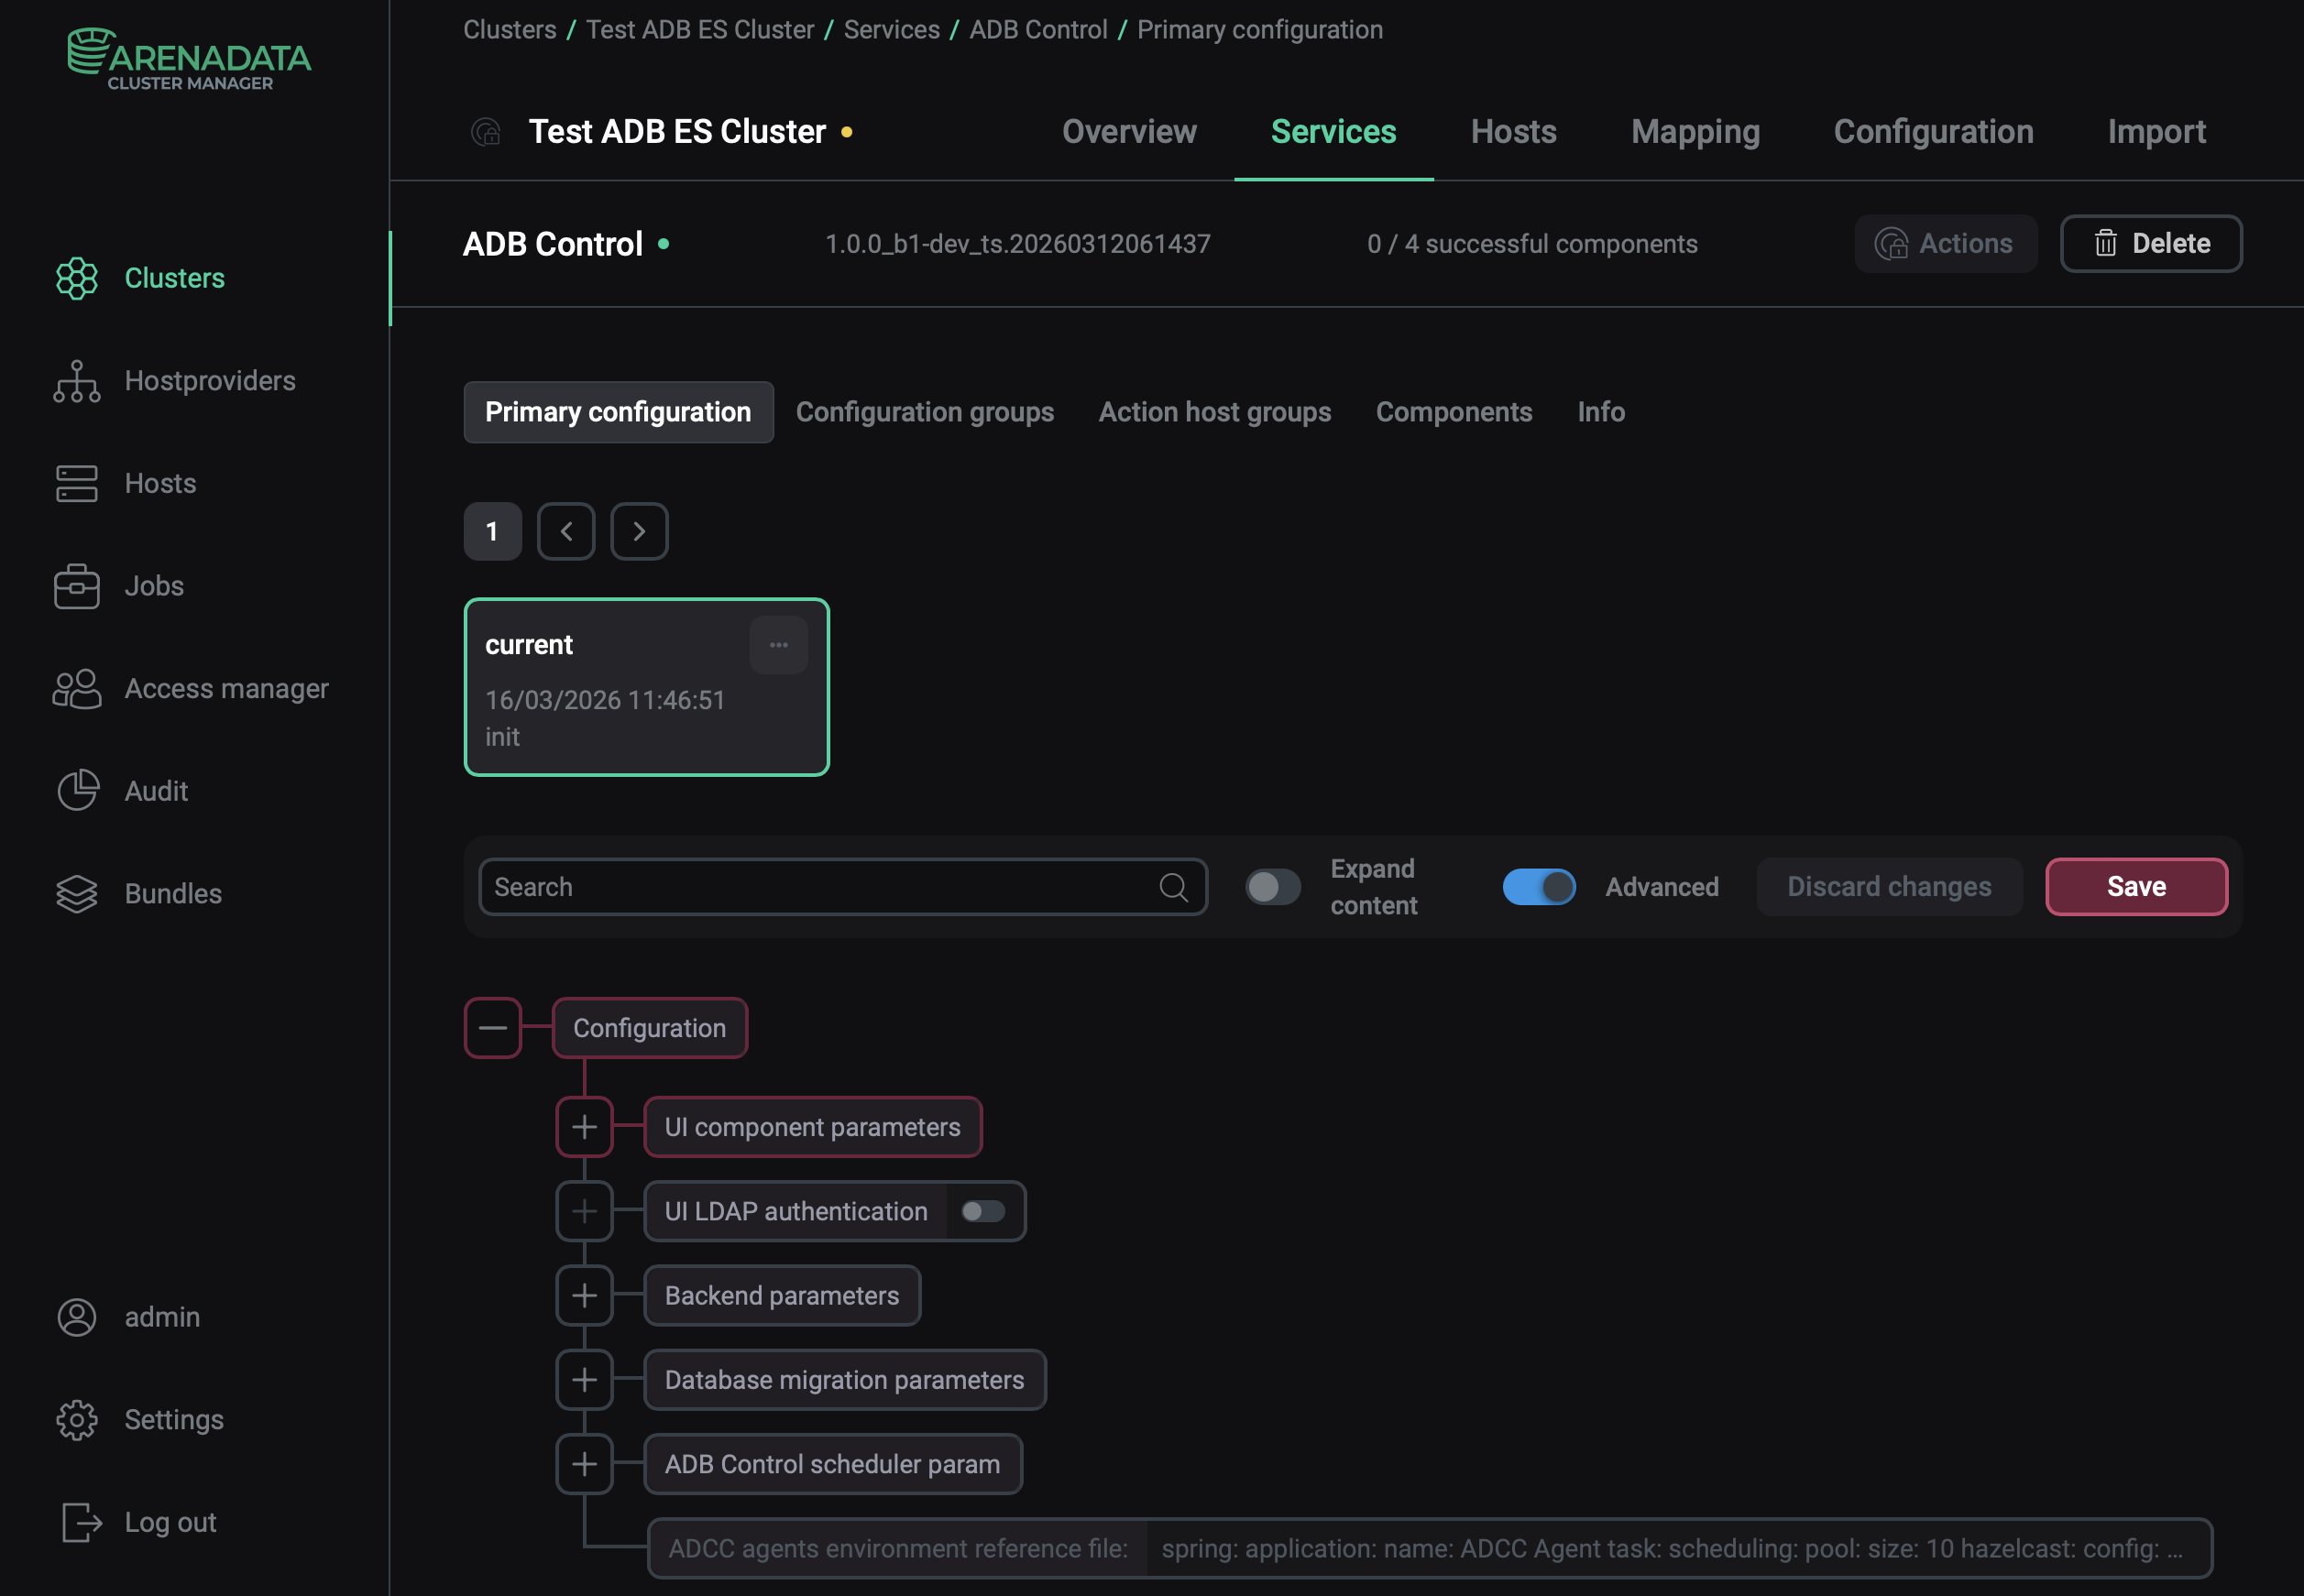Open the Audit section
Screen dimensions: 2304x1596
[x=156, y=790]
